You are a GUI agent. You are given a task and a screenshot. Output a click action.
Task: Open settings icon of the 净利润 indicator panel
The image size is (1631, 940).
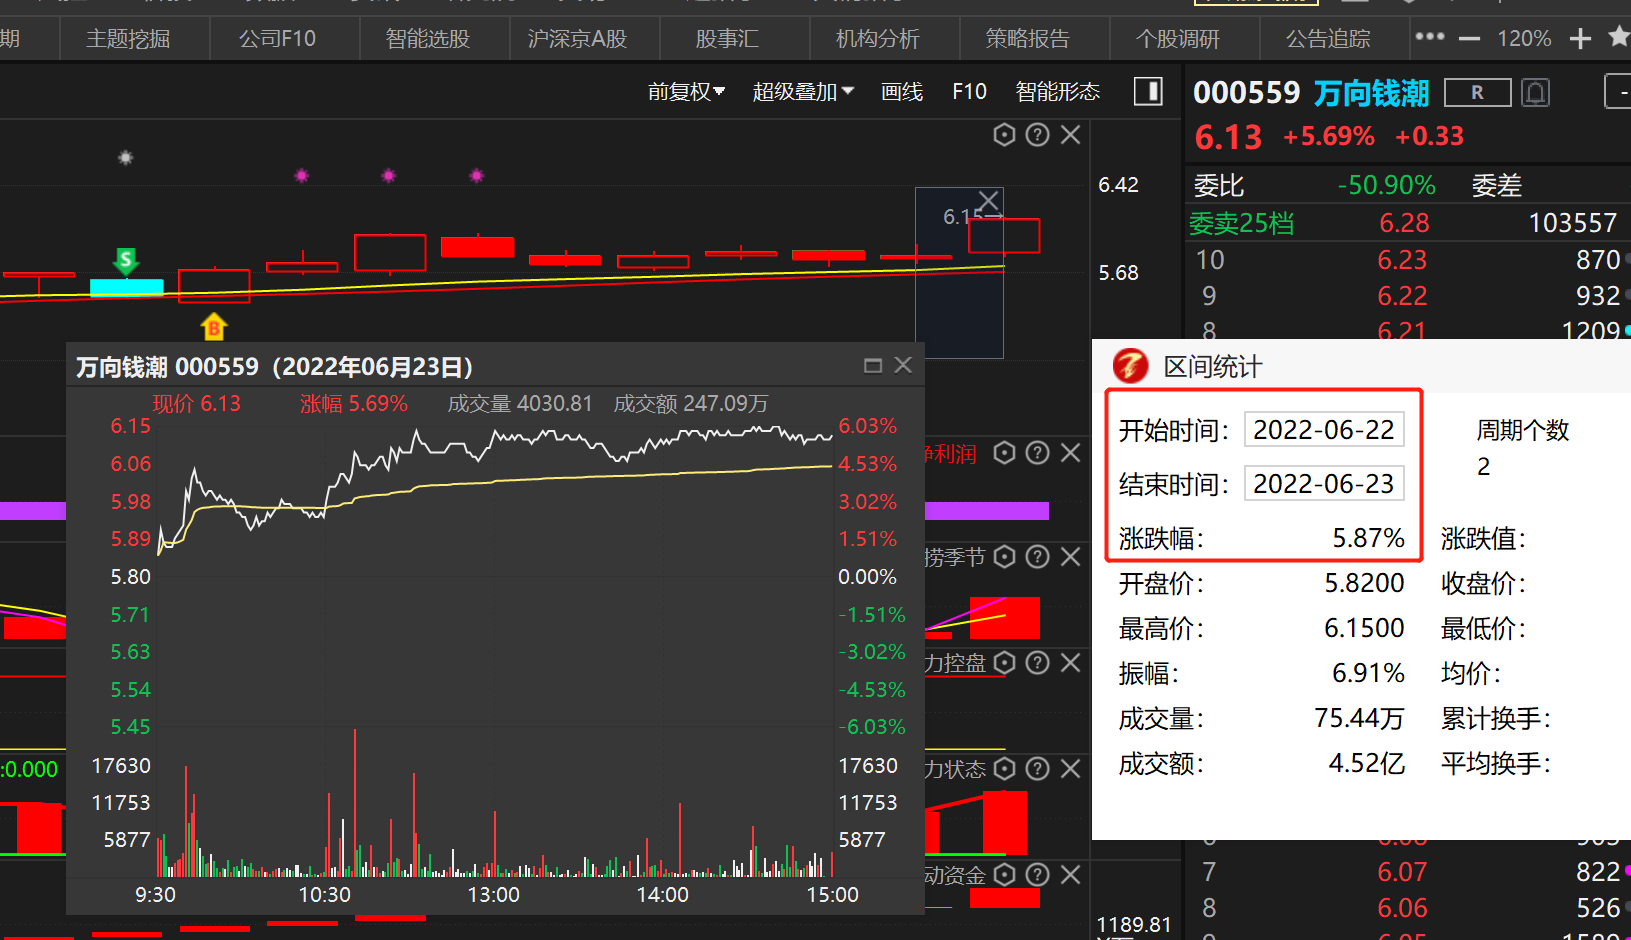tap(1005, 453)
